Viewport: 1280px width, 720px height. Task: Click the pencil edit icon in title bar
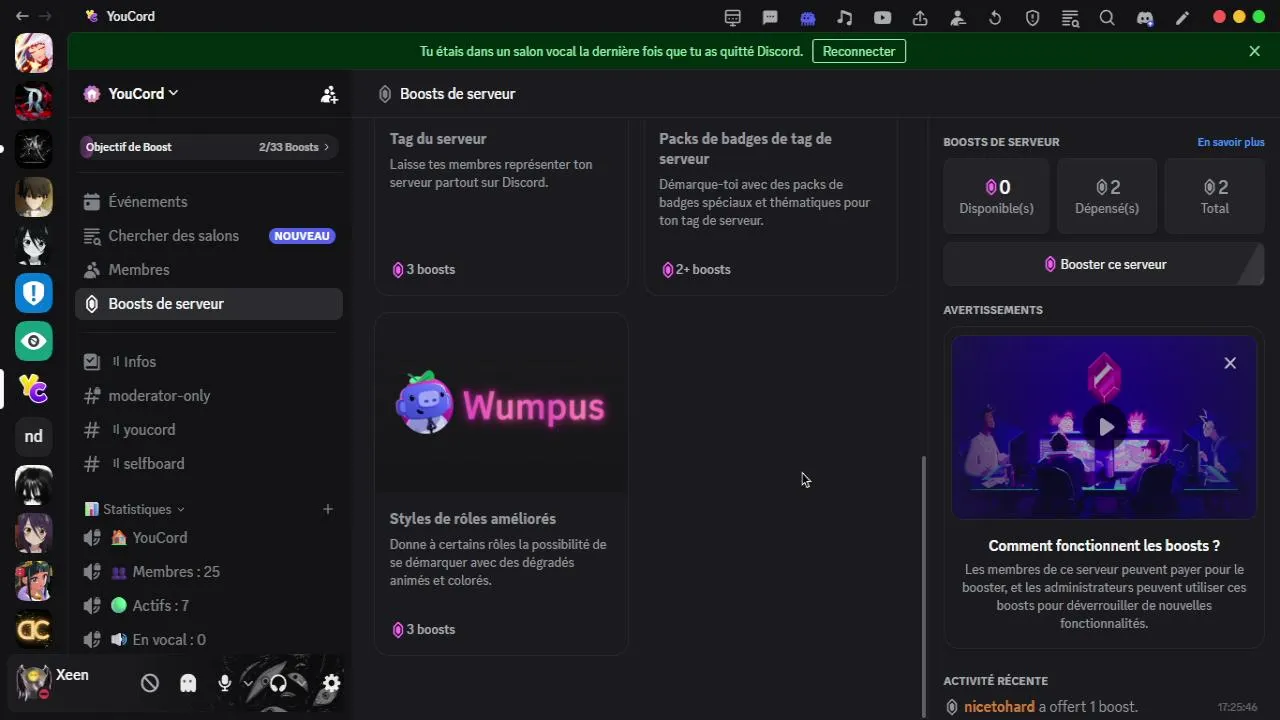(x=1183, y=17)
